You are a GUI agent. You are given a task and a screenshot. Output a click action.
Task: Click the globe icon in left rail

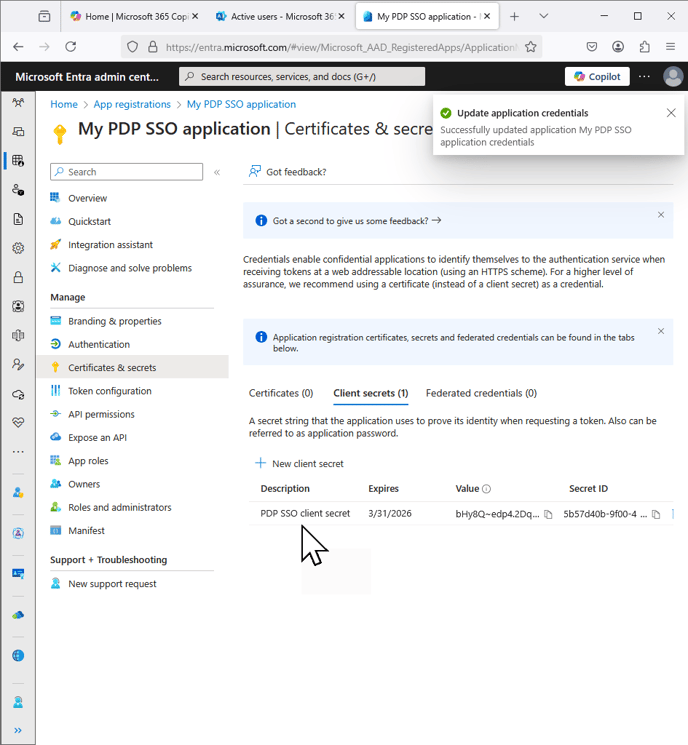tap(18, 656)
